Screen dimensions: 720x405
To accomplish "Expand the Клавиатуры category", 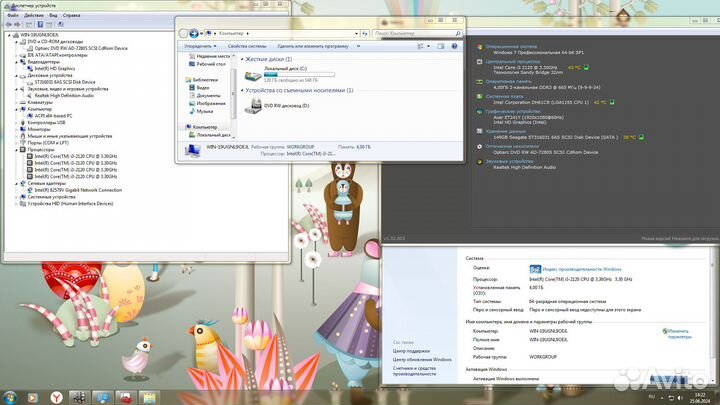I will pyautogui.click(x=16, y=102).
